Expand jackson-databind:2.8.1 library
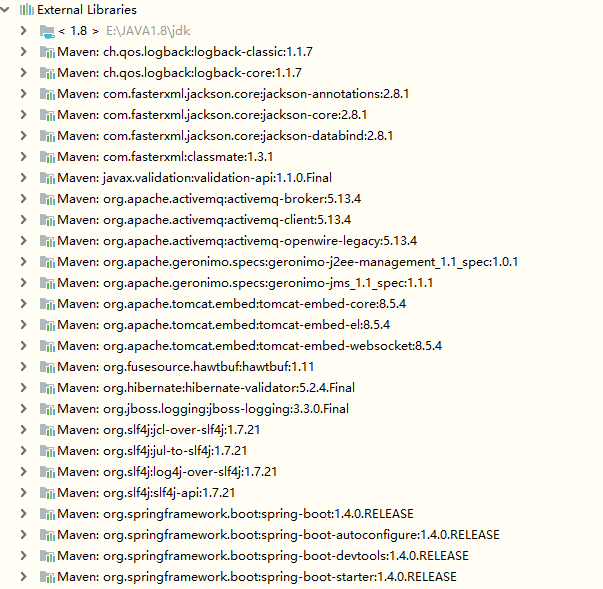The width and height of the screenshot is (603, 589). coord(23,135)
